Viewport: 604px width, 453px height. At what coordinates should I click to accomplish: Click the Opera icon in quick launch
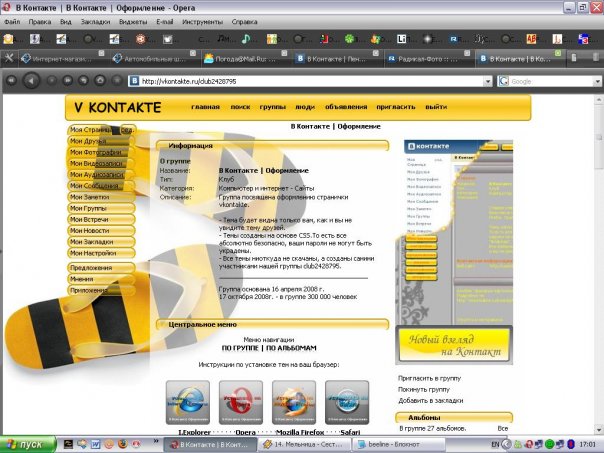coord(136,444)
